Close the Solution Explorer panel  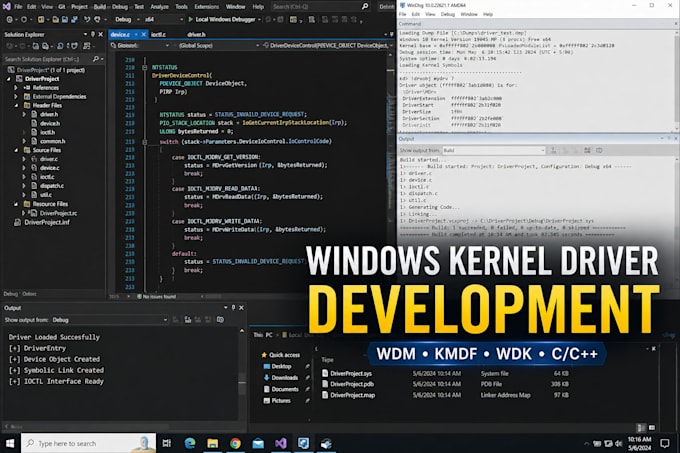point(101,34)
